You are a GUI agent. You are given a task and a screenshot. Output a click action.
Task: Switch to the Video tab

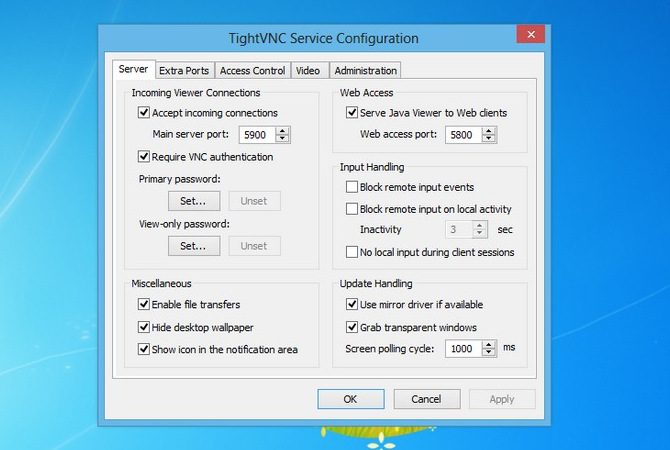308,71
